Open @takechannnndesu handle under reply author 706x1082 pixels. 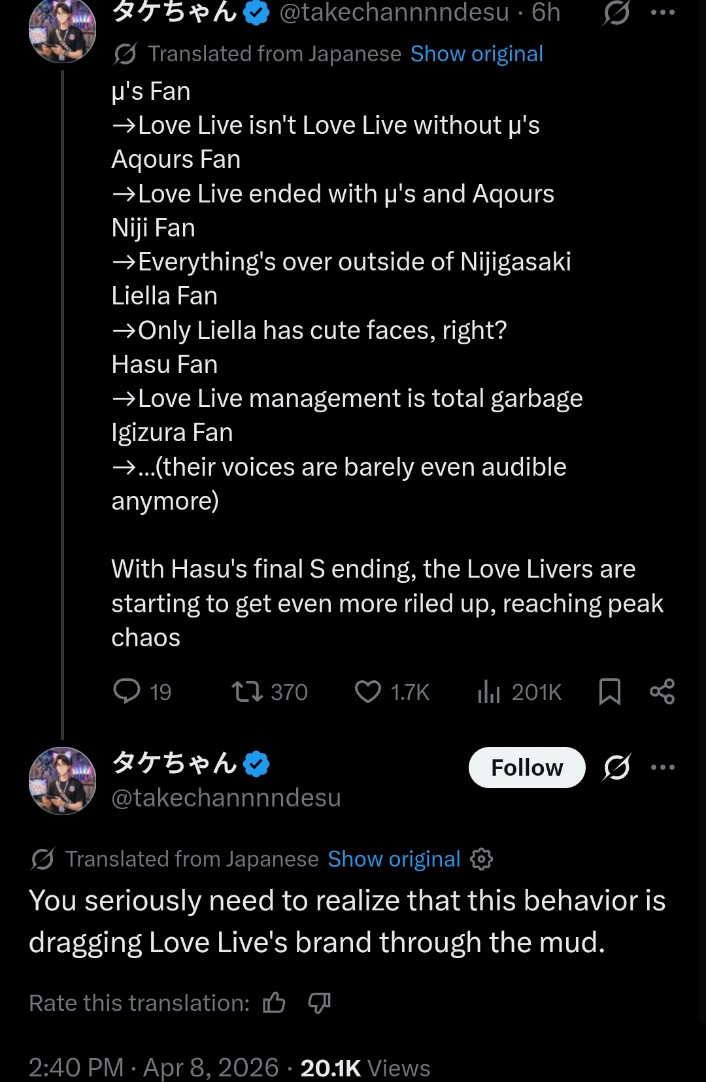[x=226, y=798]
